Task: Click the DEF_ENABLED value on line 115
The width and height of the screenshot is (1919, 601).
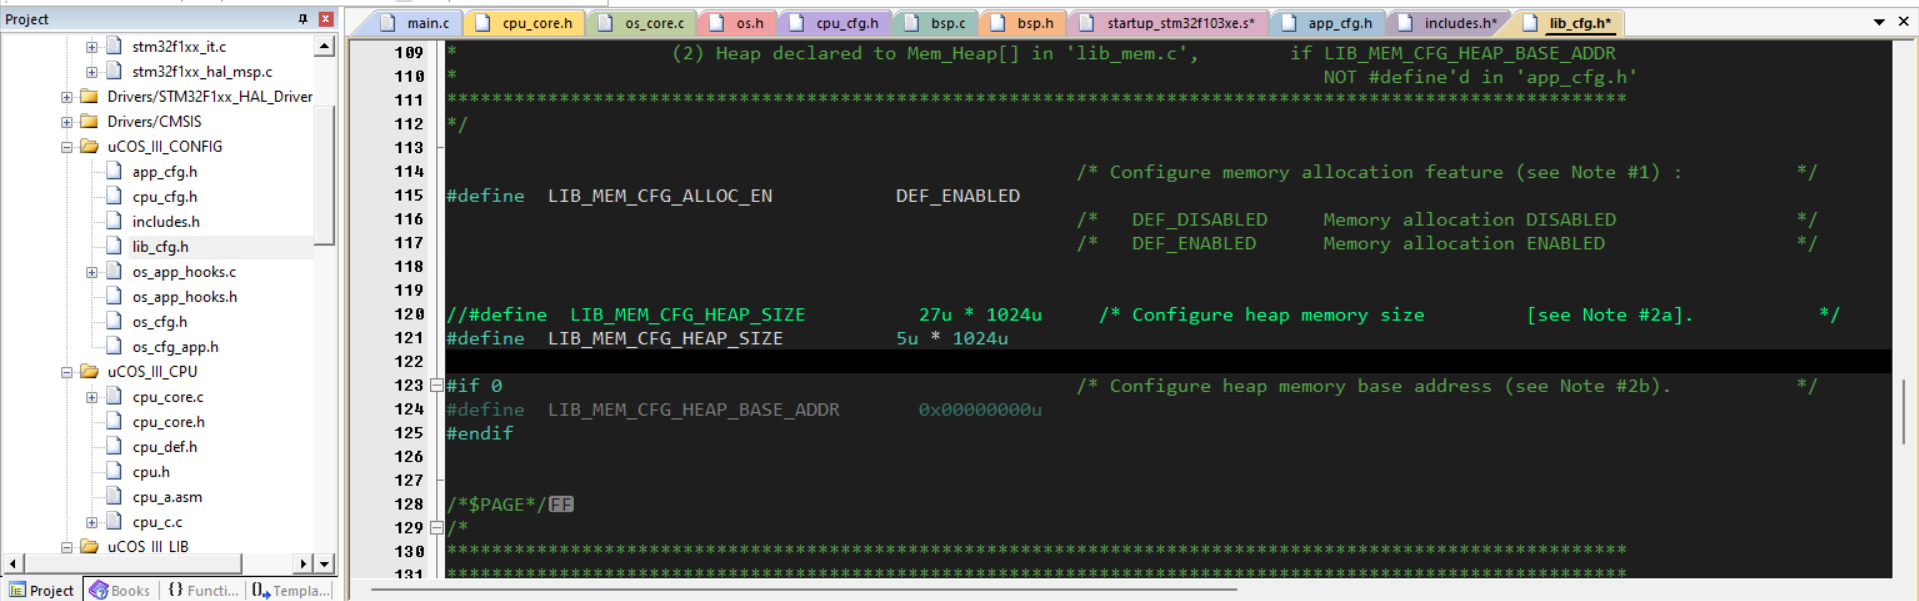Action: pos(957,196)
